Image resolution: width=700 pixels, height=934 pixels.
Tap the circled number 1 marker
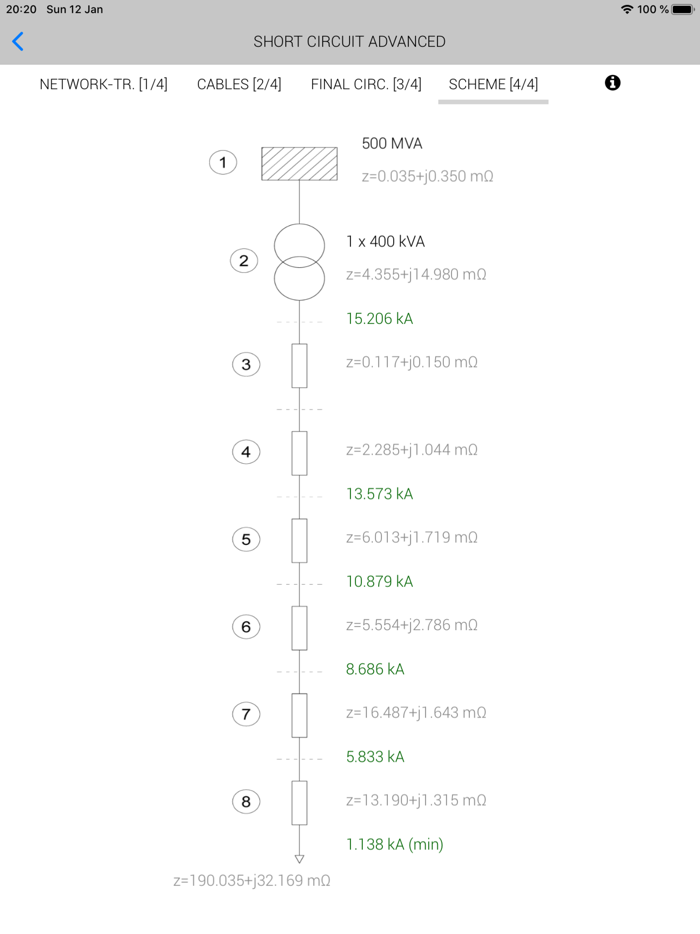tap(223, 162)
